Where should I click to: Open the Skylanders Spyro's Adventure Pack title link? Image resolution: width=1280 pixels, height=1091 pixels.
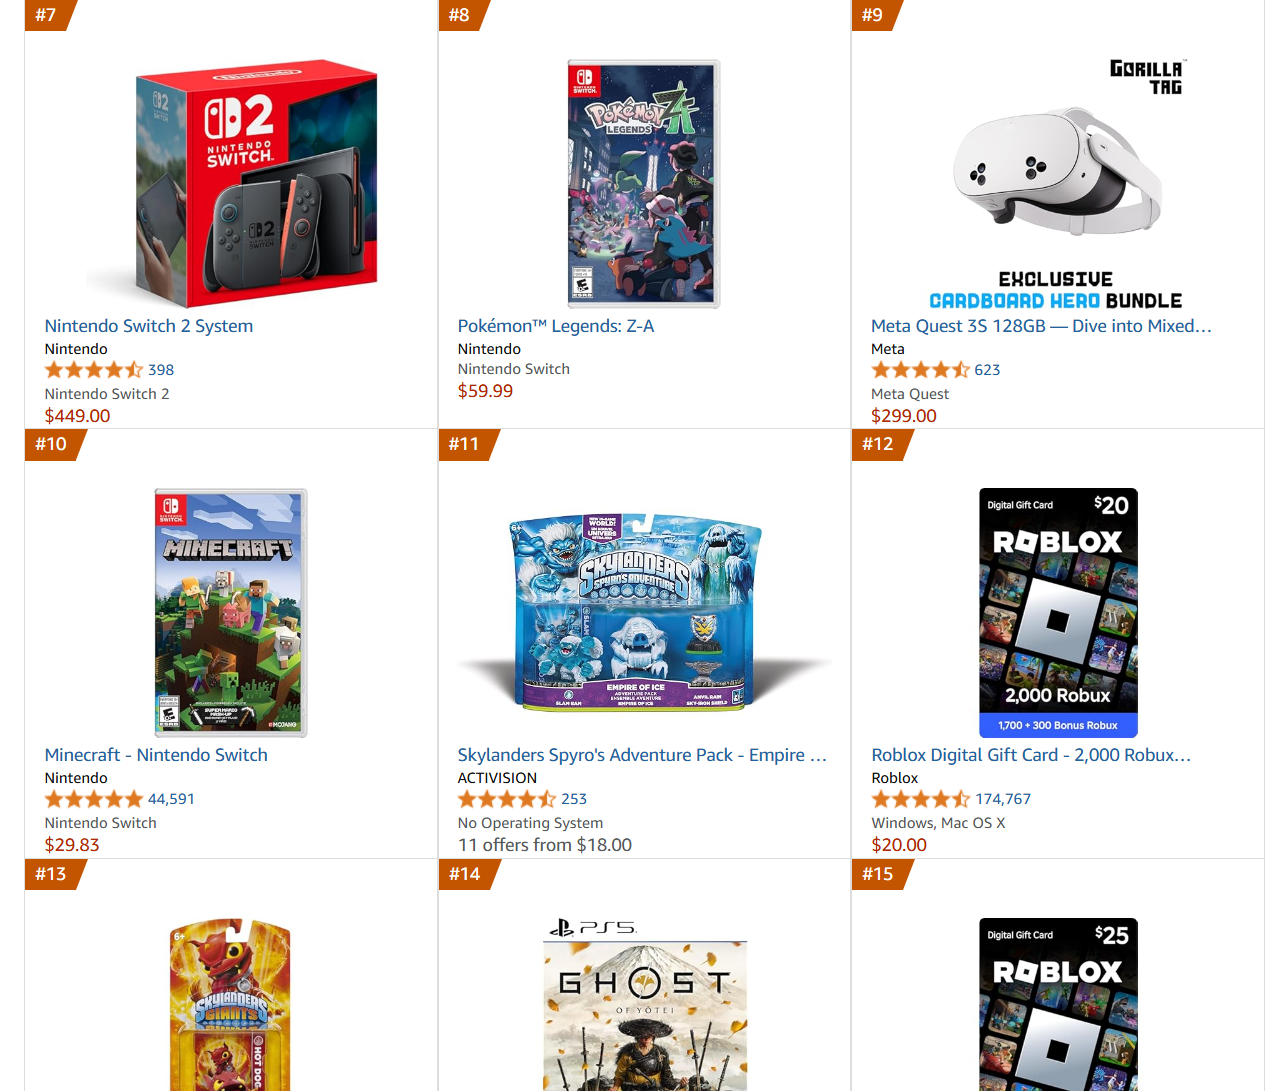click(x=642, y=755)
